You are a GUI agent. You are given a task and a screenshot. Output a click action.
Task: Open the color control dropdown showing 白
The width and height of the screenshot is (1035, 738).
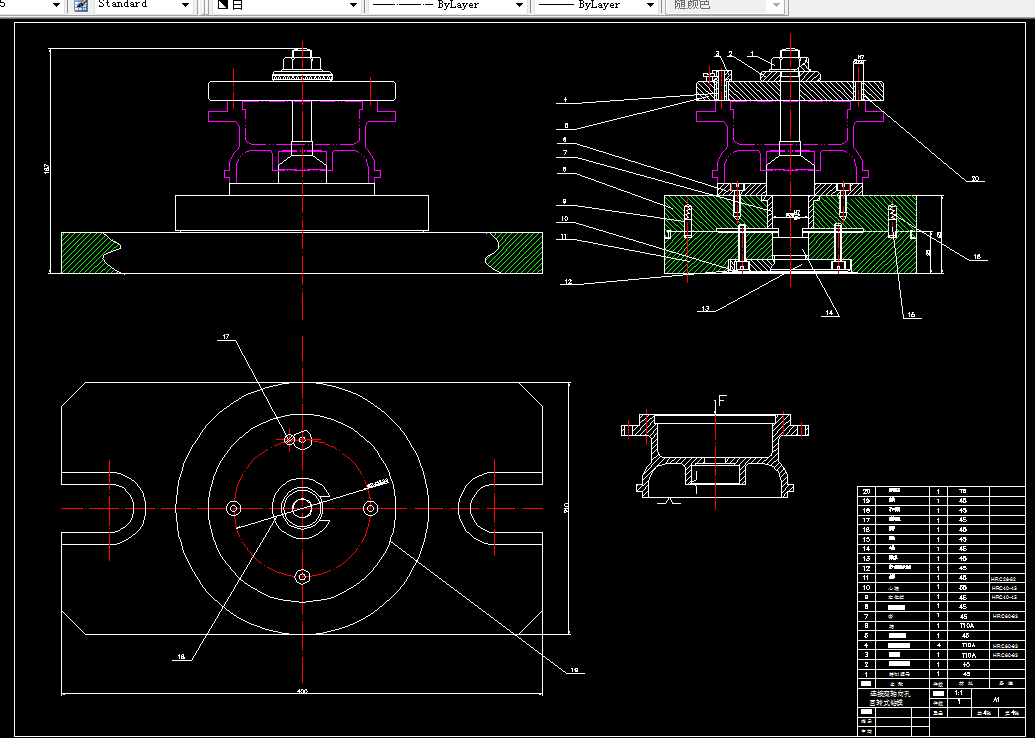click(x=287, y=5)
